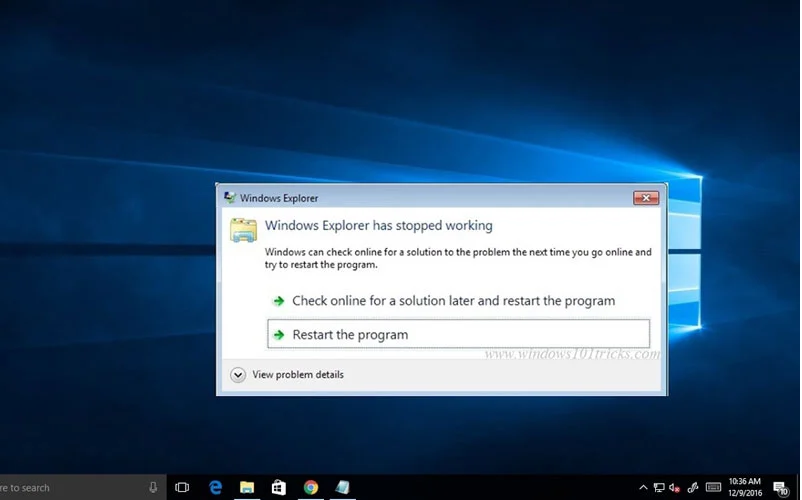Click the Cortana microphone icon
This screenshot has width=802, height=500.
(x=153, y=487)
